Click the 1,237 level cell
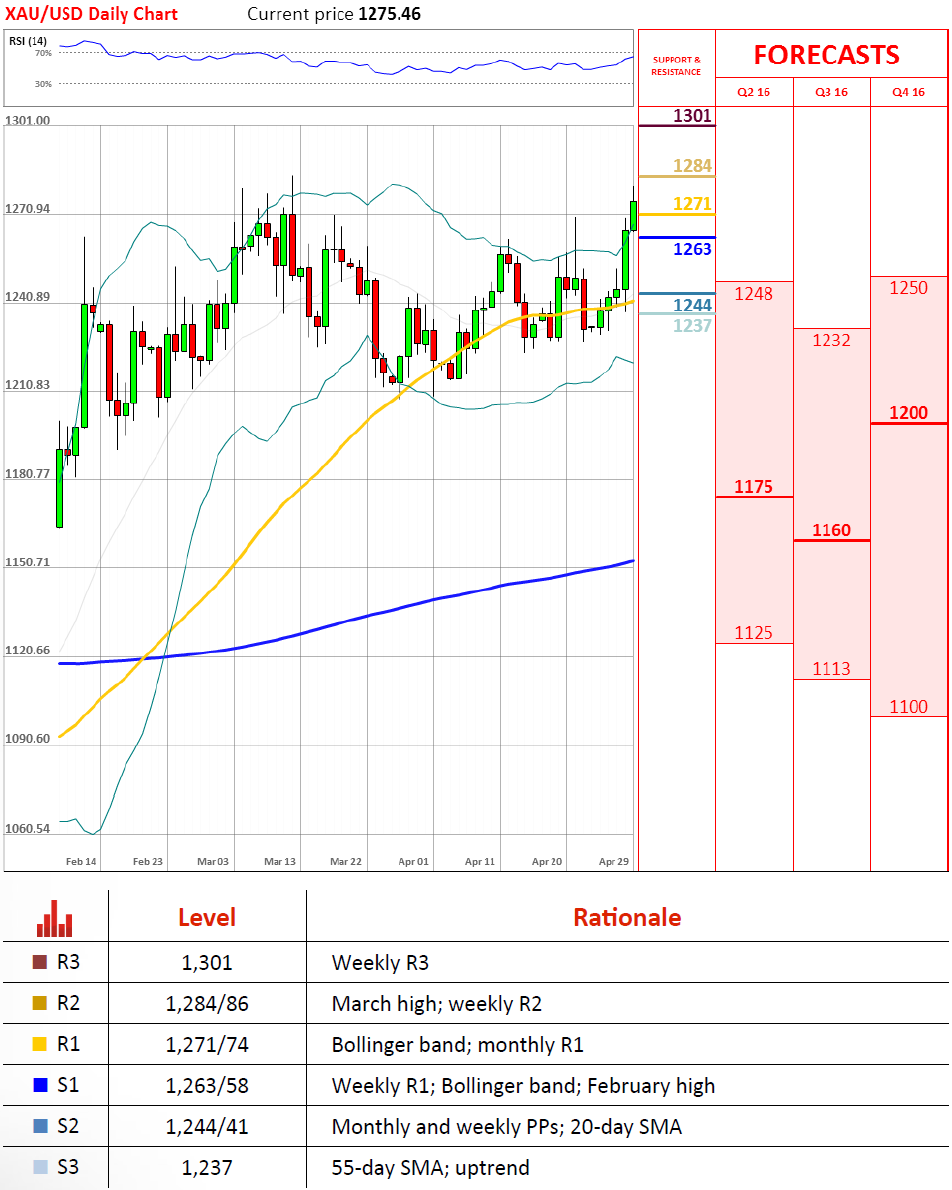The image size is (952, 1190). pyautogui.click(x=207, y=1167)
